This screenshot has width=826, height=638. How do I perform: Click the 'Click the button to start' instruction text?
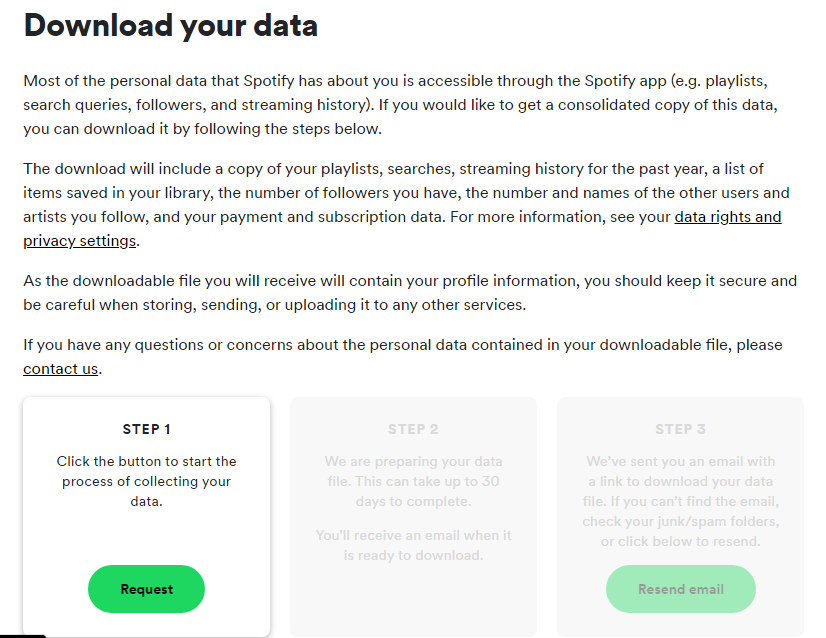pyautogui.click(x=146, y=481)
